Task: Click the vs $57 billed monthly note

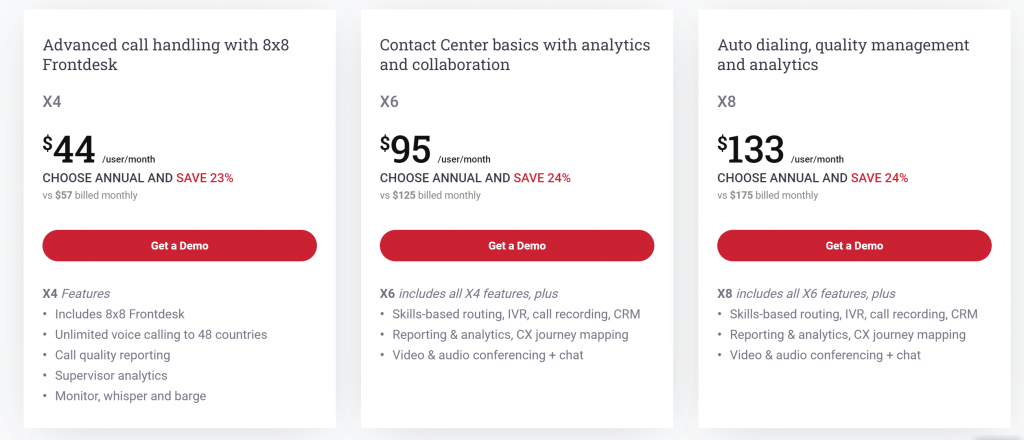Action: [90, 195]
